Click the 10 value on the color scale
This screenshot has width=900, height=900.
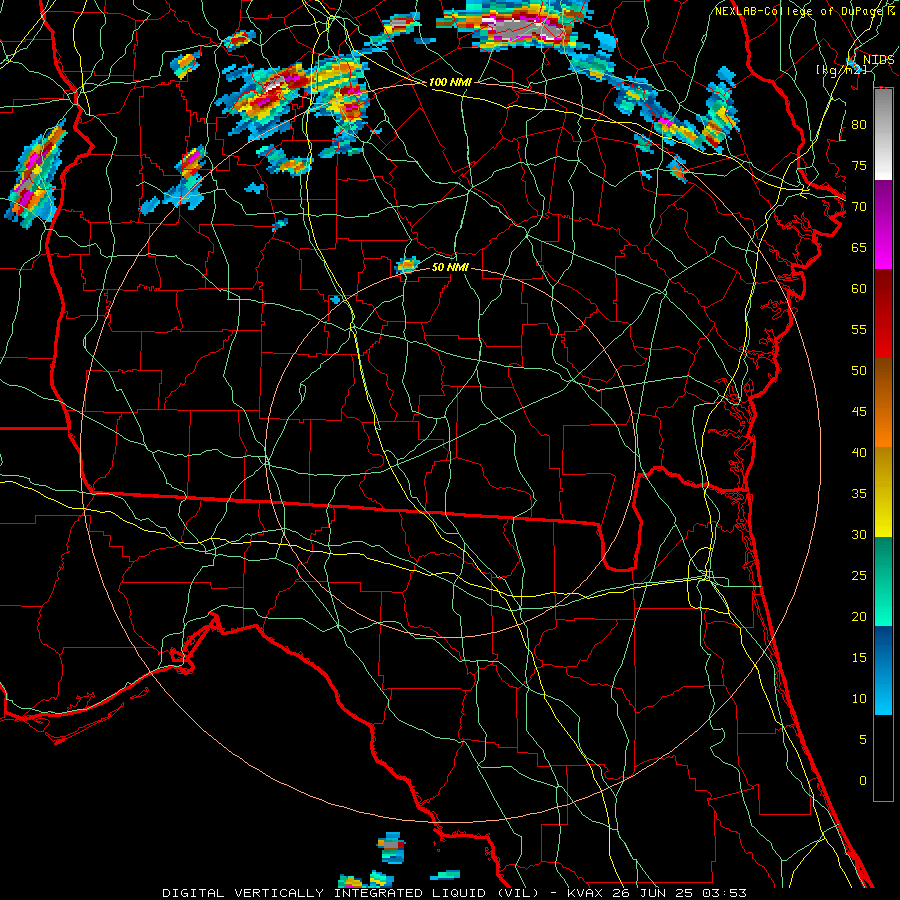point(859,699)
